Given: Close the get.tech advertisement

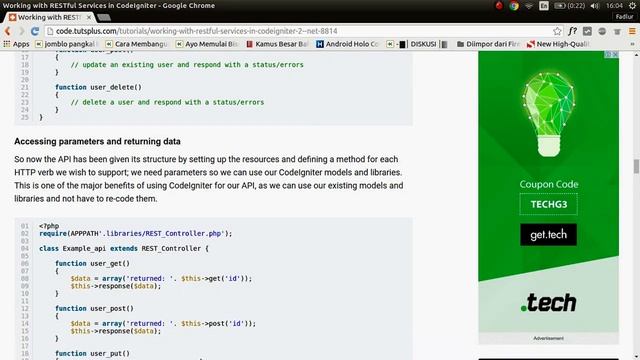Looking at the screenshot, I should click(x=615, y=54).
